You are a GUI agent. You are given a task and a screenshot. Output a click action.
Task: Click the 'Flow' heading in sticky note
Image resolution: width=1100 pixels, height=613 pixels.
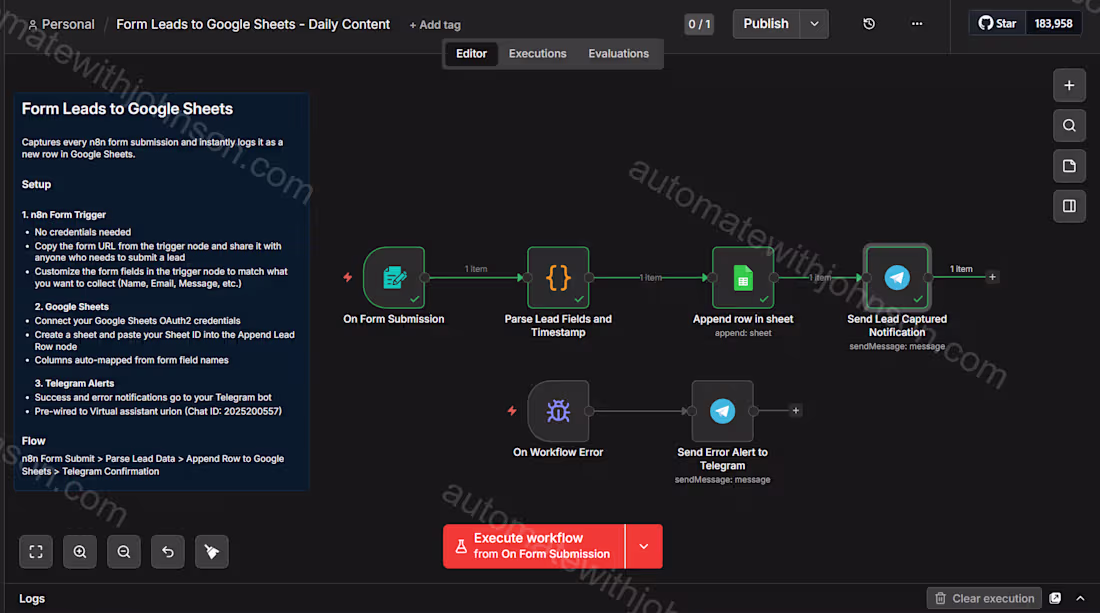coord(34,441)
